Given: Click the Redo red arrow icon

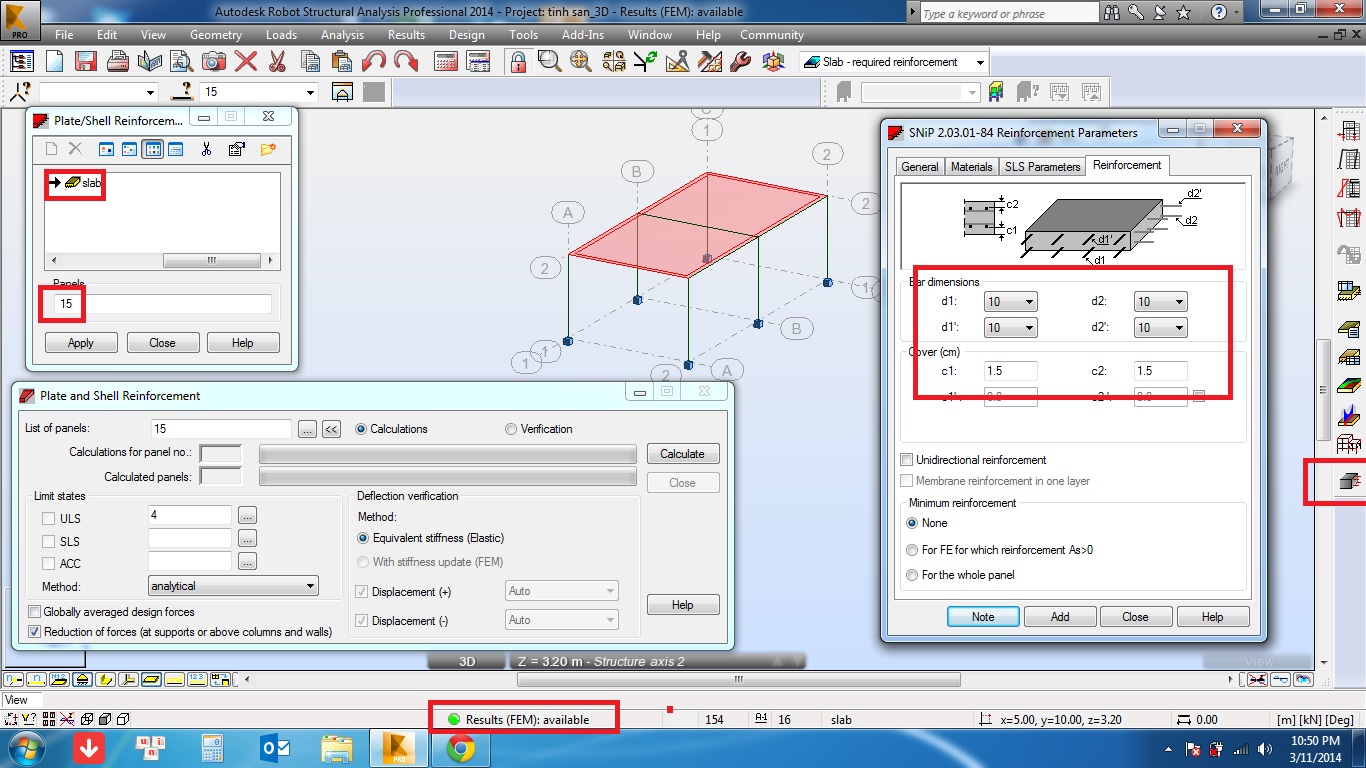Looking at the screenshot, I should (406, 62).
